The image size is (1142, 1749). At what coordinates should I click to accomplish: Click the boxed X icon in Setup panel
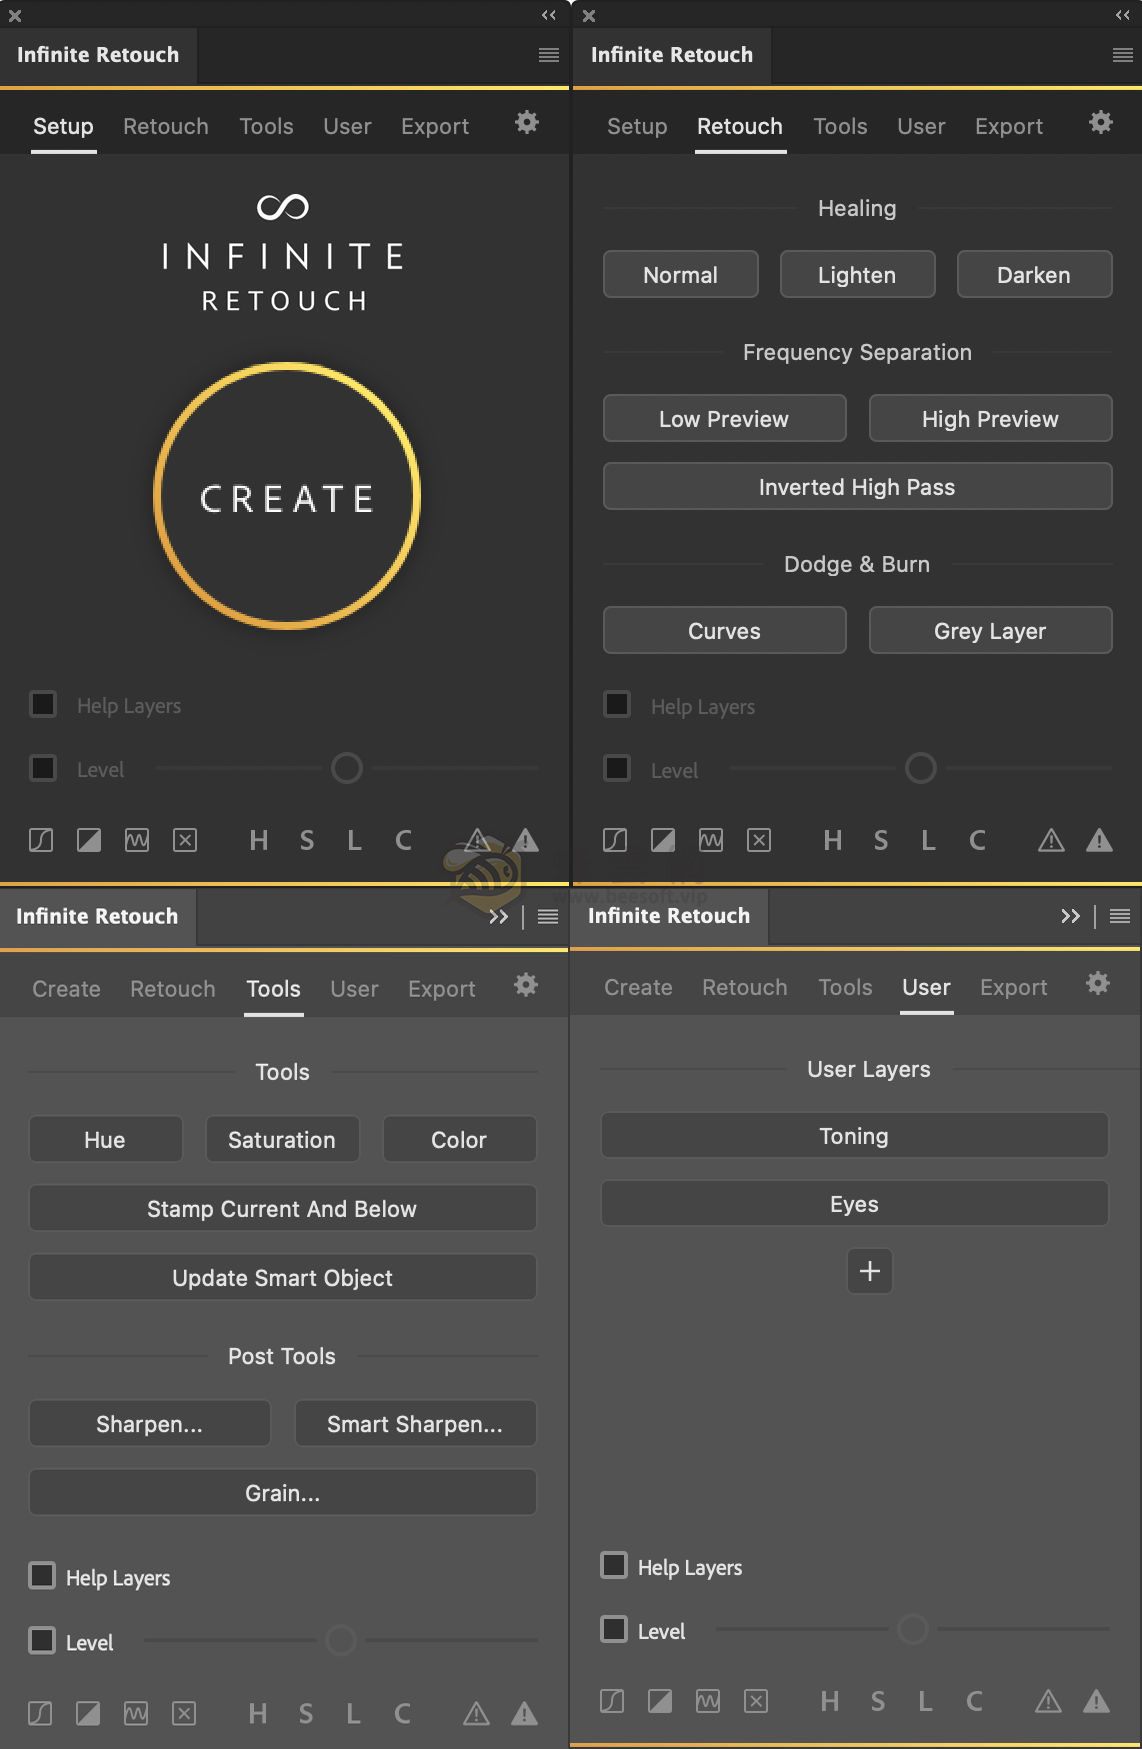185,840
